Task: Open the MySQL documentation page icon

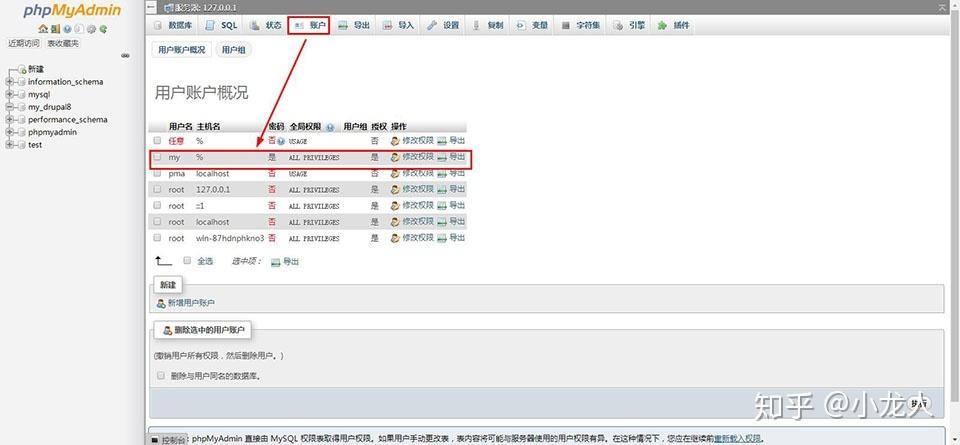Action: pyautogui.click(x=79, y=29)
